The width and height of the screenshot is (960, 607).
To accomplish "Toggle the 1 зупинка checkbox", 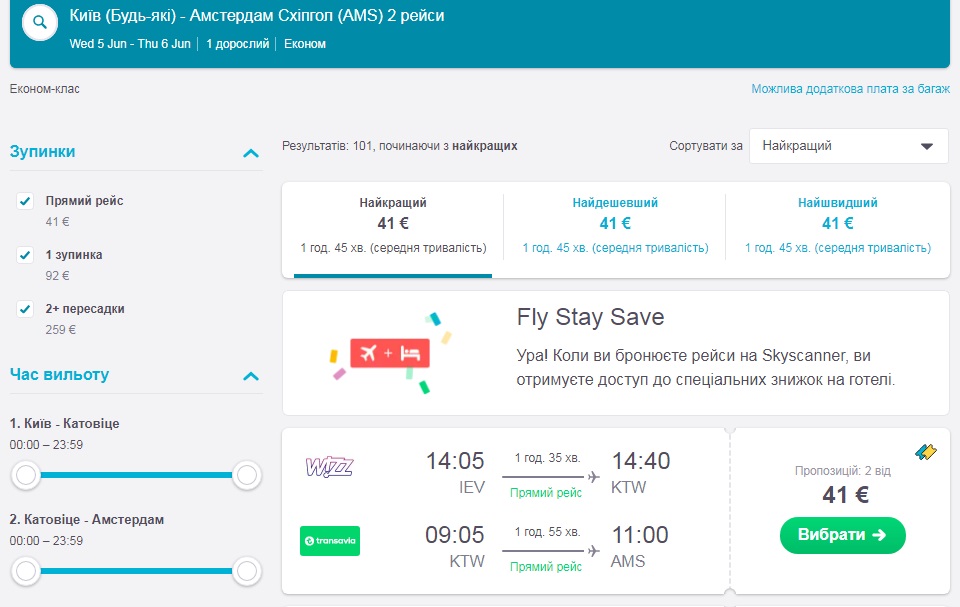I will pos(26,255).
